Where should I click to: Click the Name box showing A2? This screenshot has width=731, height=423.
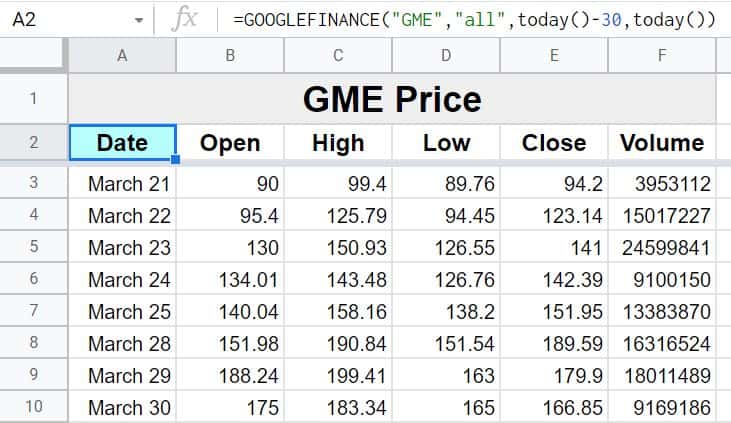[60, 20]
